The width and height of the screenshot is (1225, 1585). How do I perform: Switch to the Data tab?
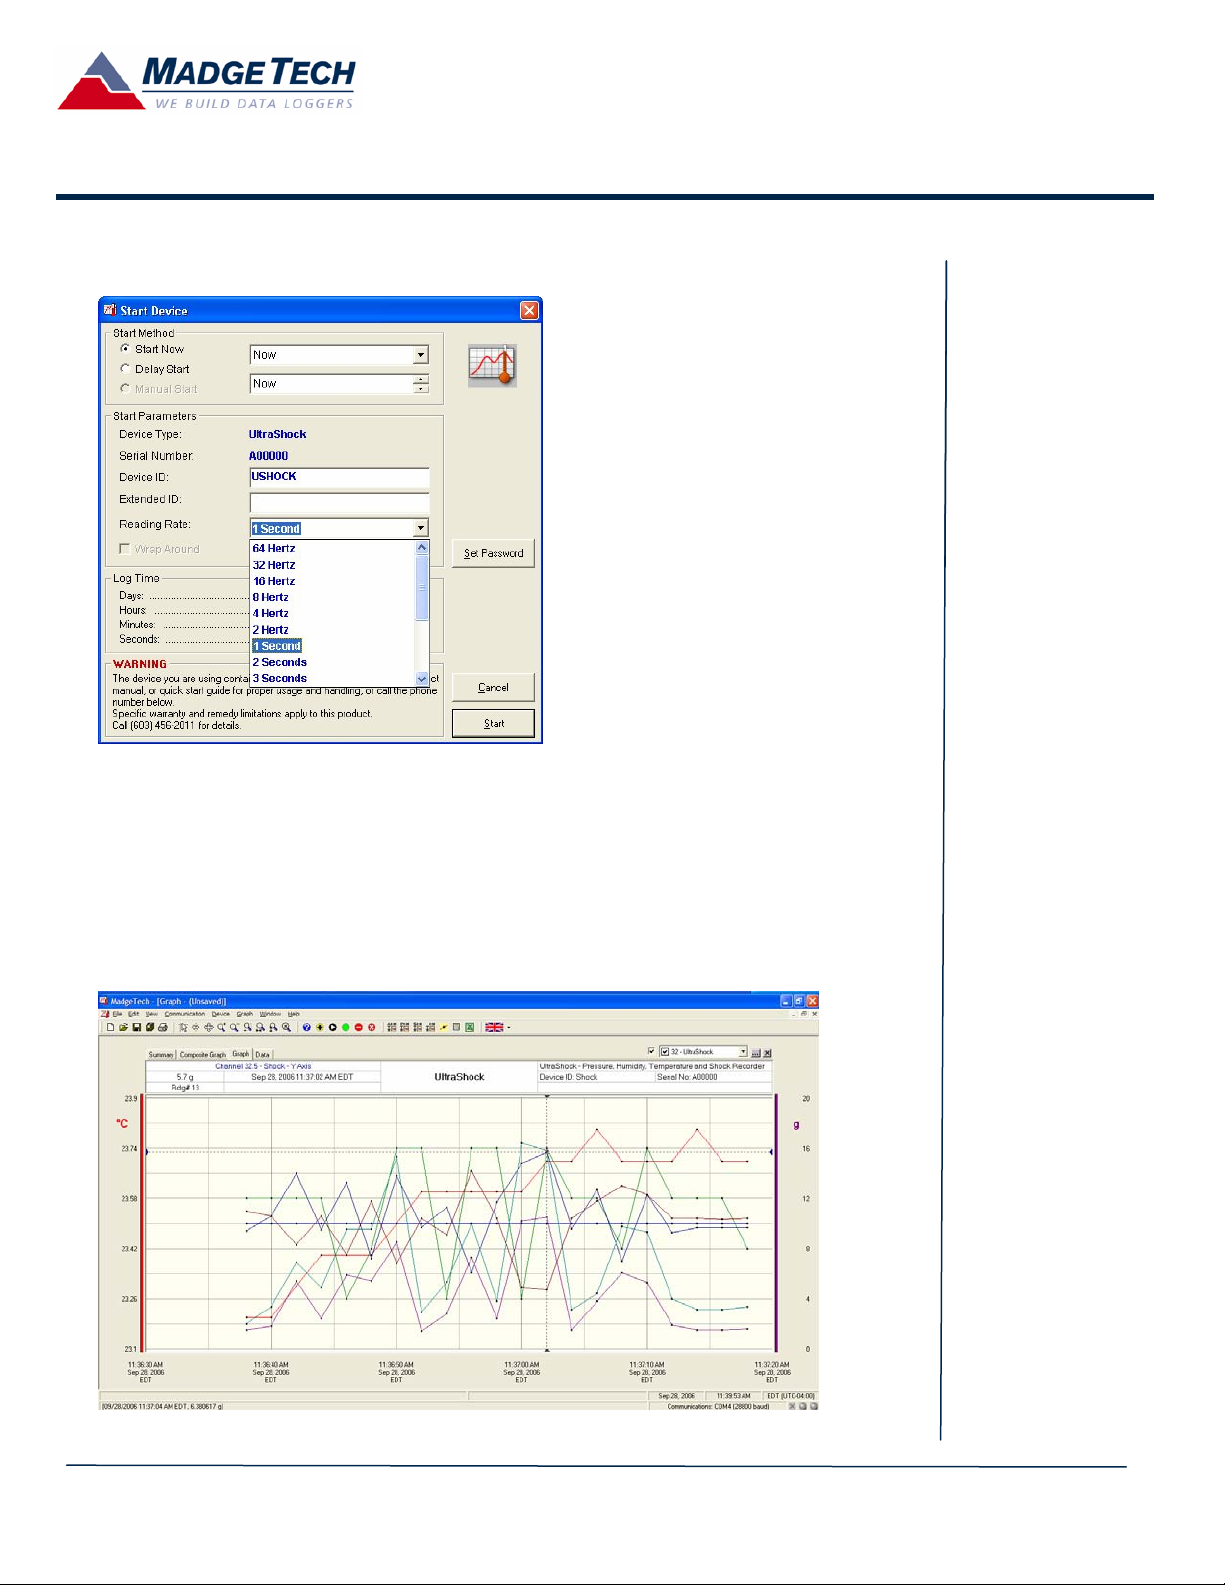point(262,1054)
